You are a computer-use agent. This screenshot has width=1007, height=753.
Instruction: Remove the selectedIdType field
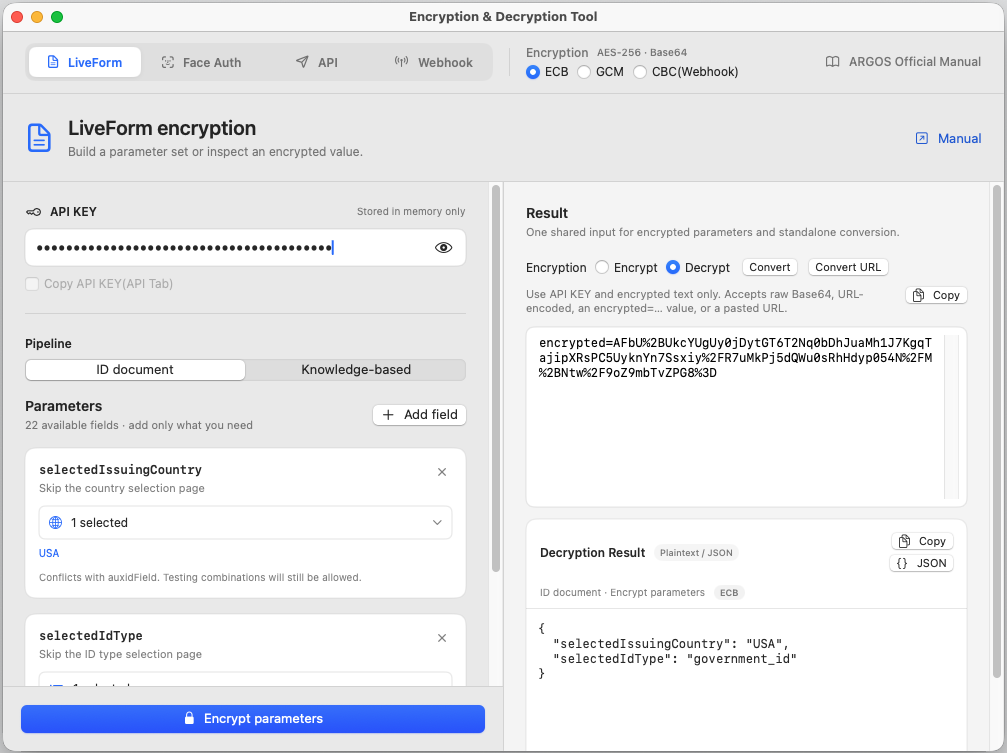(x=442, y=638)
